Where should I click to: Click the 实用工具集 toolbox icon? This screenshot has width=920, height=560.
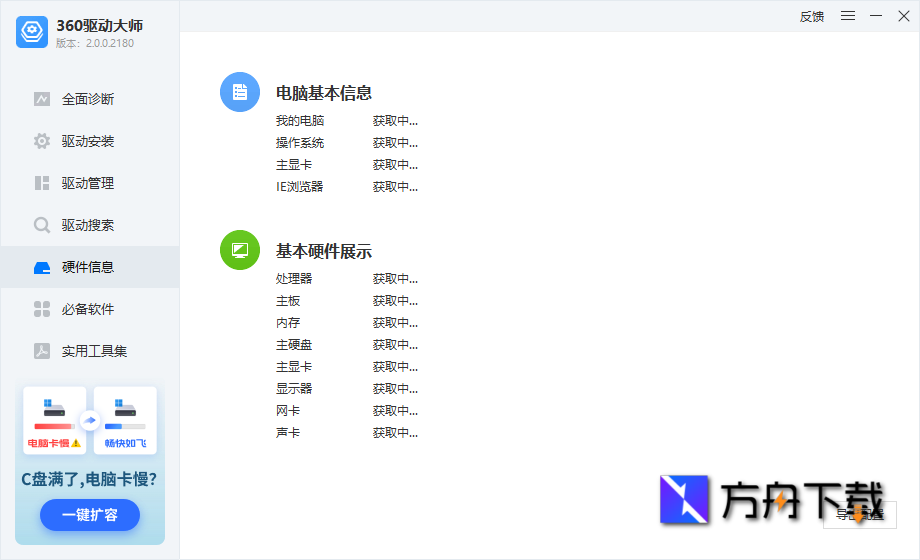click(42, 351)
